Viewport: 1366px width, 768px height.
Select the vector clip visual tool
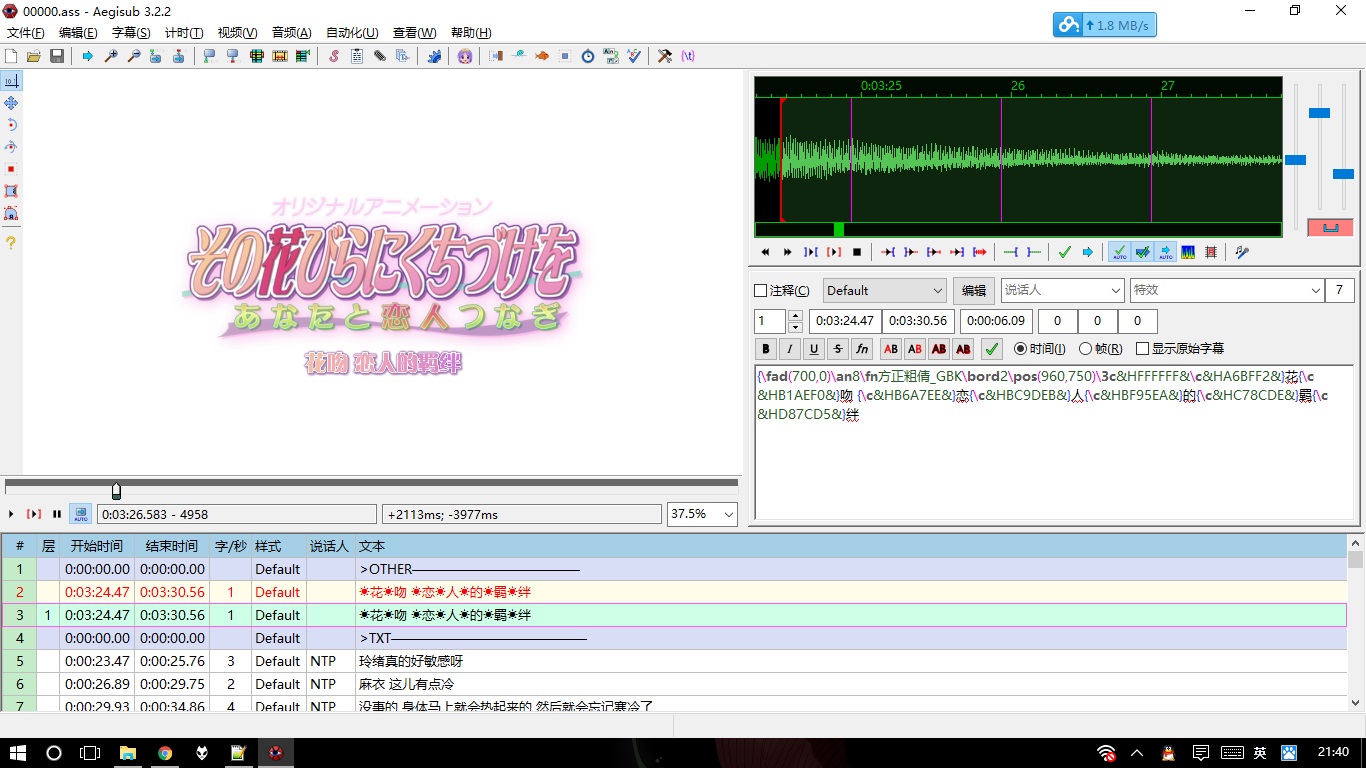11,213
